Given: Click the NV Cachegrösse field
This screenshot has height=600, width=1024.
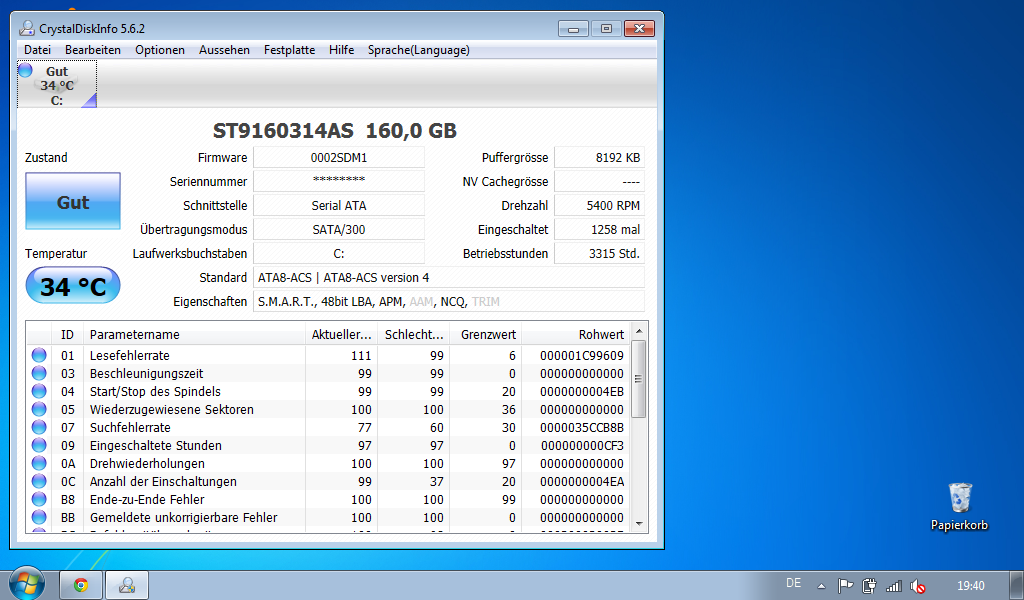Looking at the screenshot, I should 600,182.
